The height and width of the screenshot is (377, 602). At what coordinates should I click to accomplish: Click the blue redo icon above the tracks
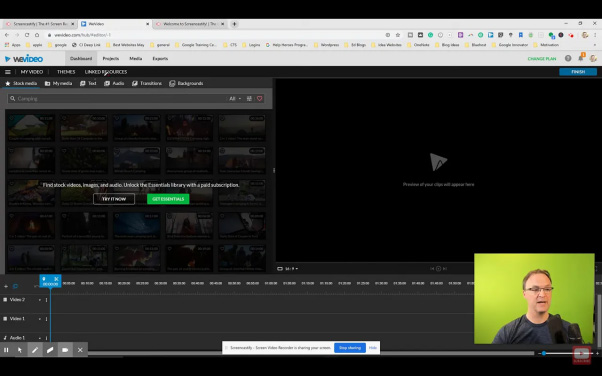tap(15, 286)
